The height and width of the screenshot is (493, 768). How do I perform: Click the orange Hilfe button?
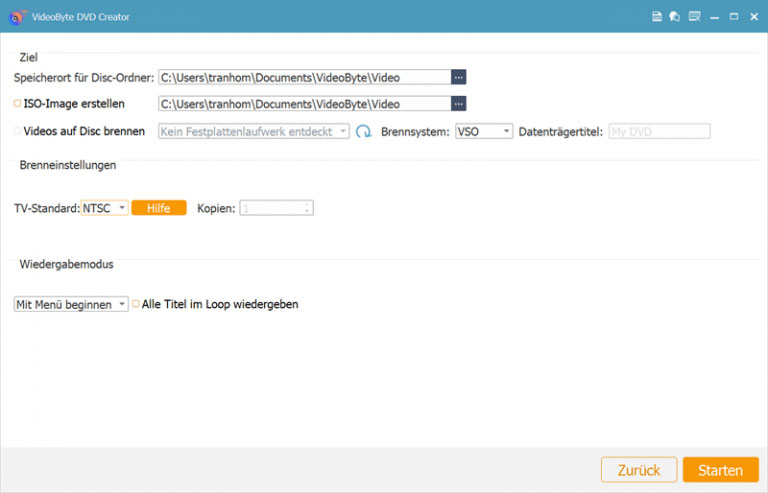coord(159,208)
